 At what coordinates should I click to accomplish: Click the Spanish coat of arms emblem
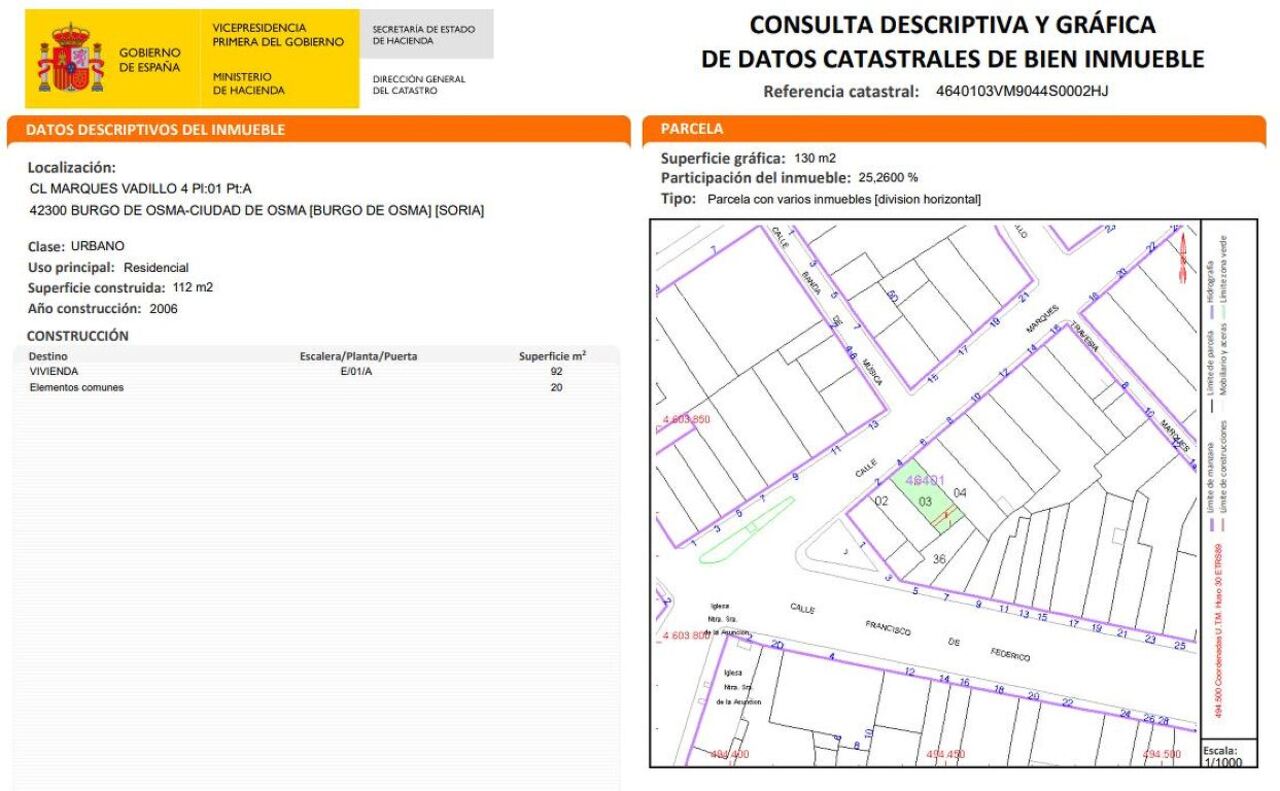click(71, 59)
